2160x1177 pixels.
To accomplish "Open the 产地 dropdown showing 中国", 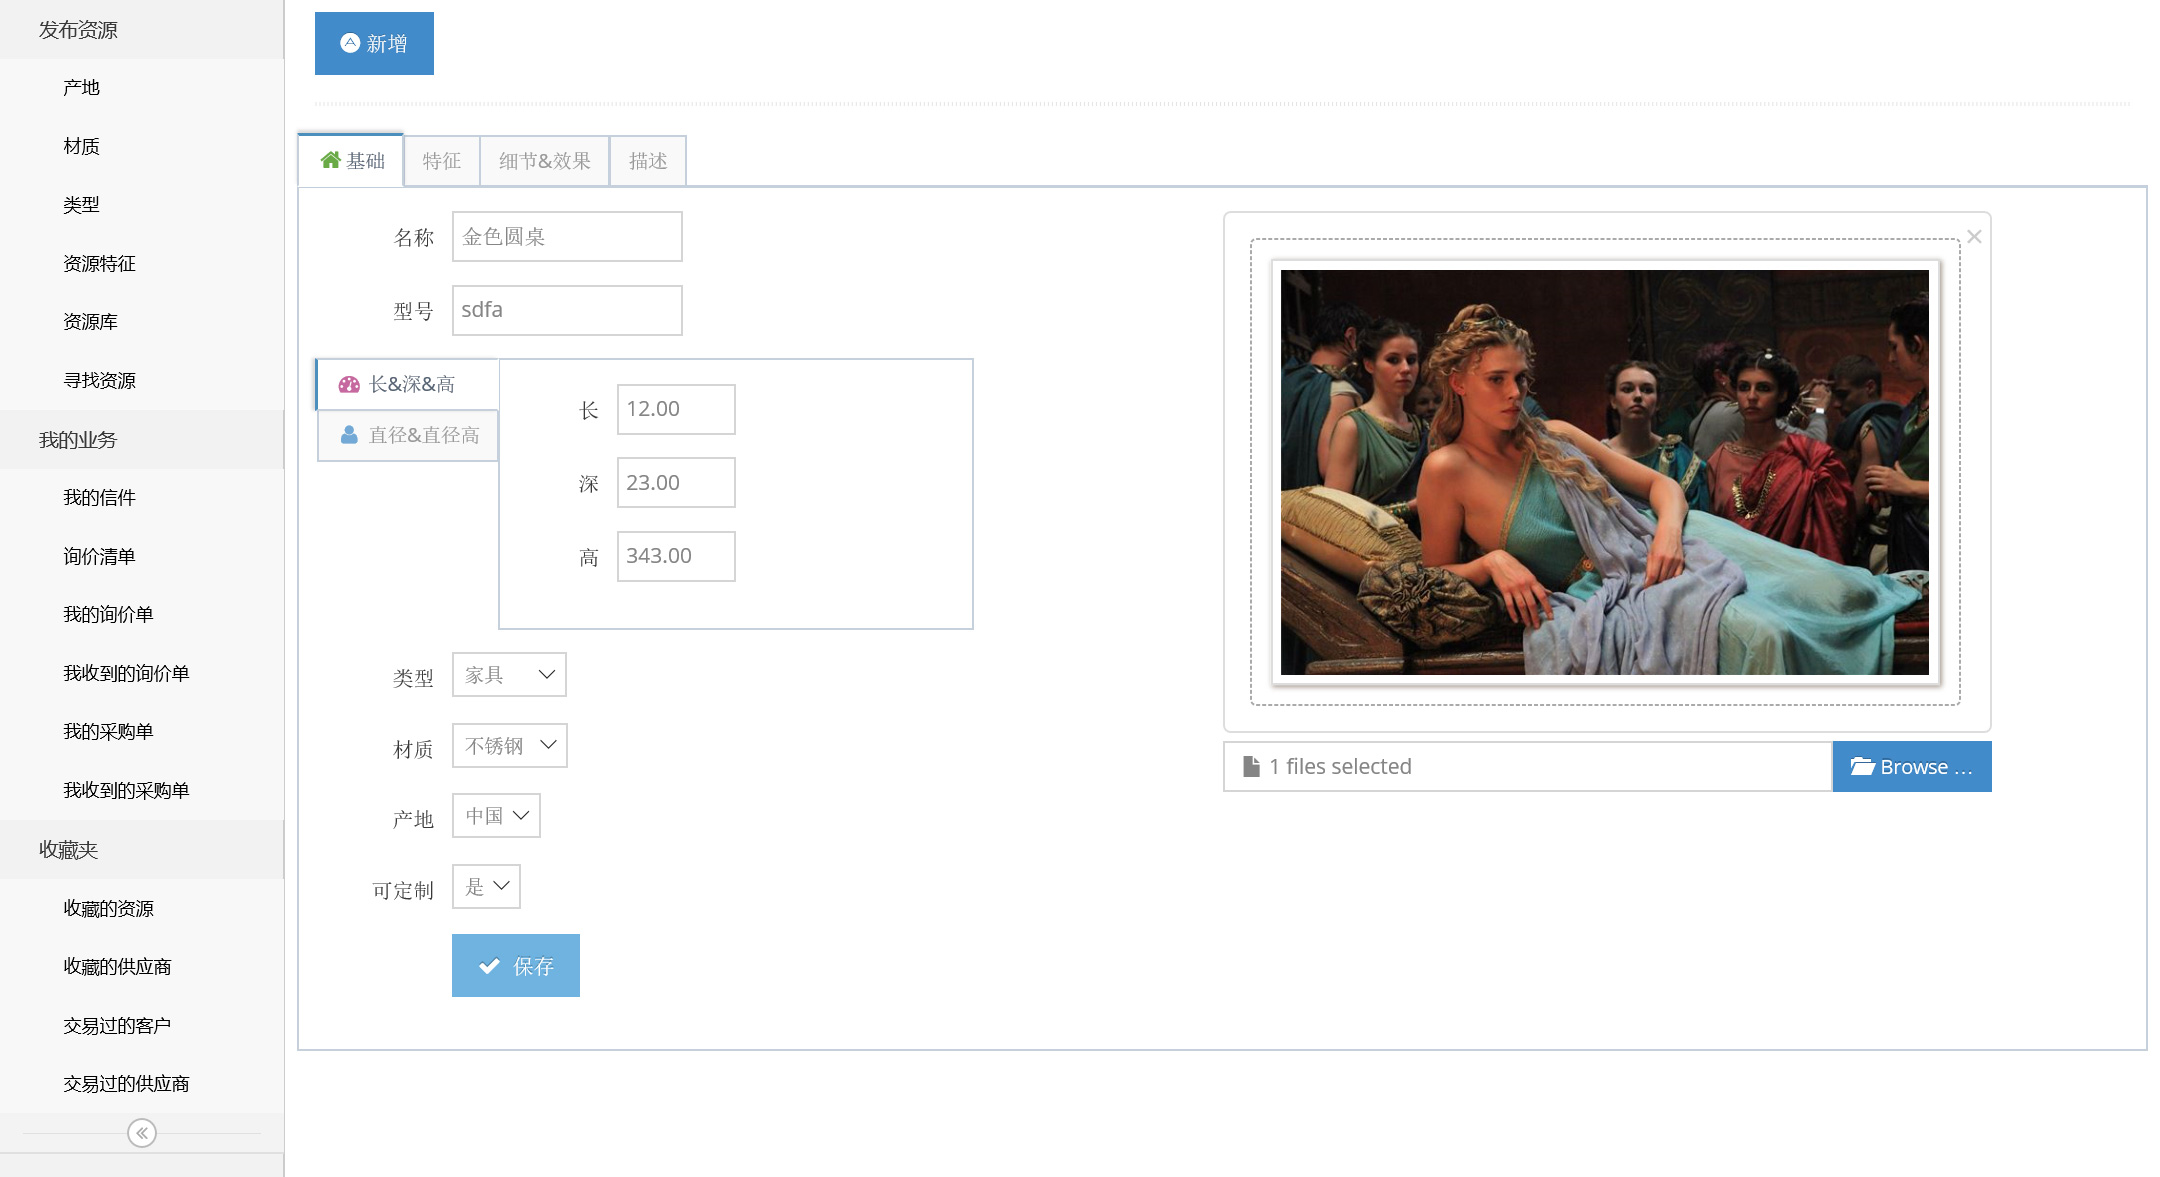I will tap(496, 816).
